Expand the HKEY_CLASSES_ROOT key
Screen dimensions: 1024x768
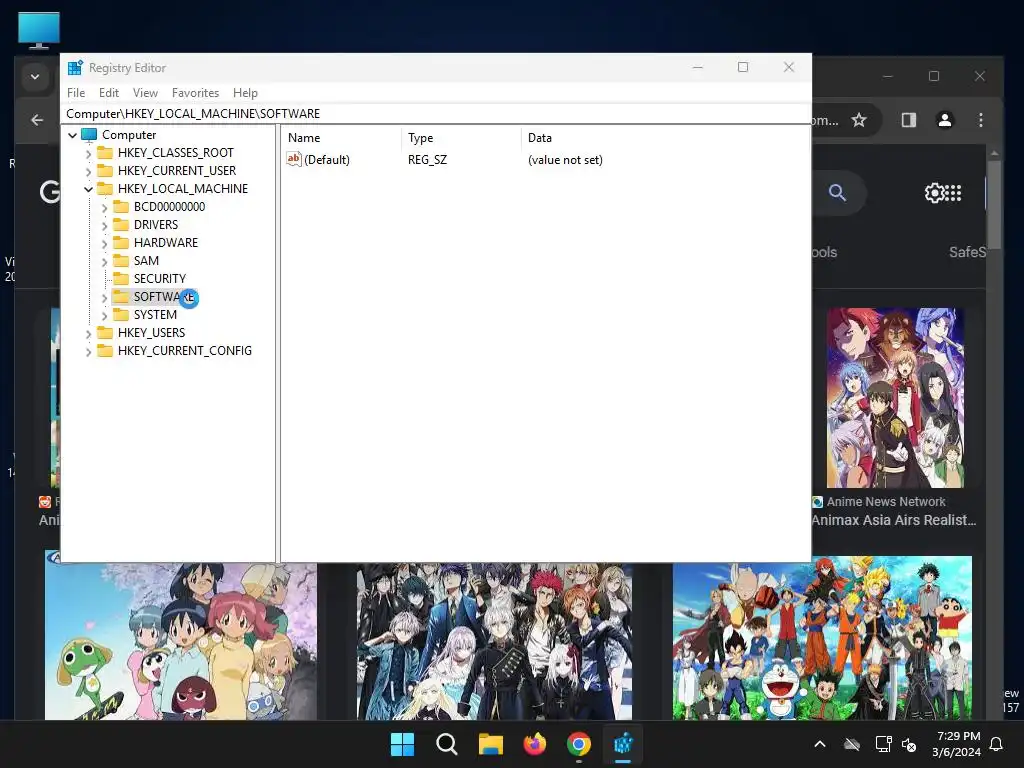coord(88,153)
